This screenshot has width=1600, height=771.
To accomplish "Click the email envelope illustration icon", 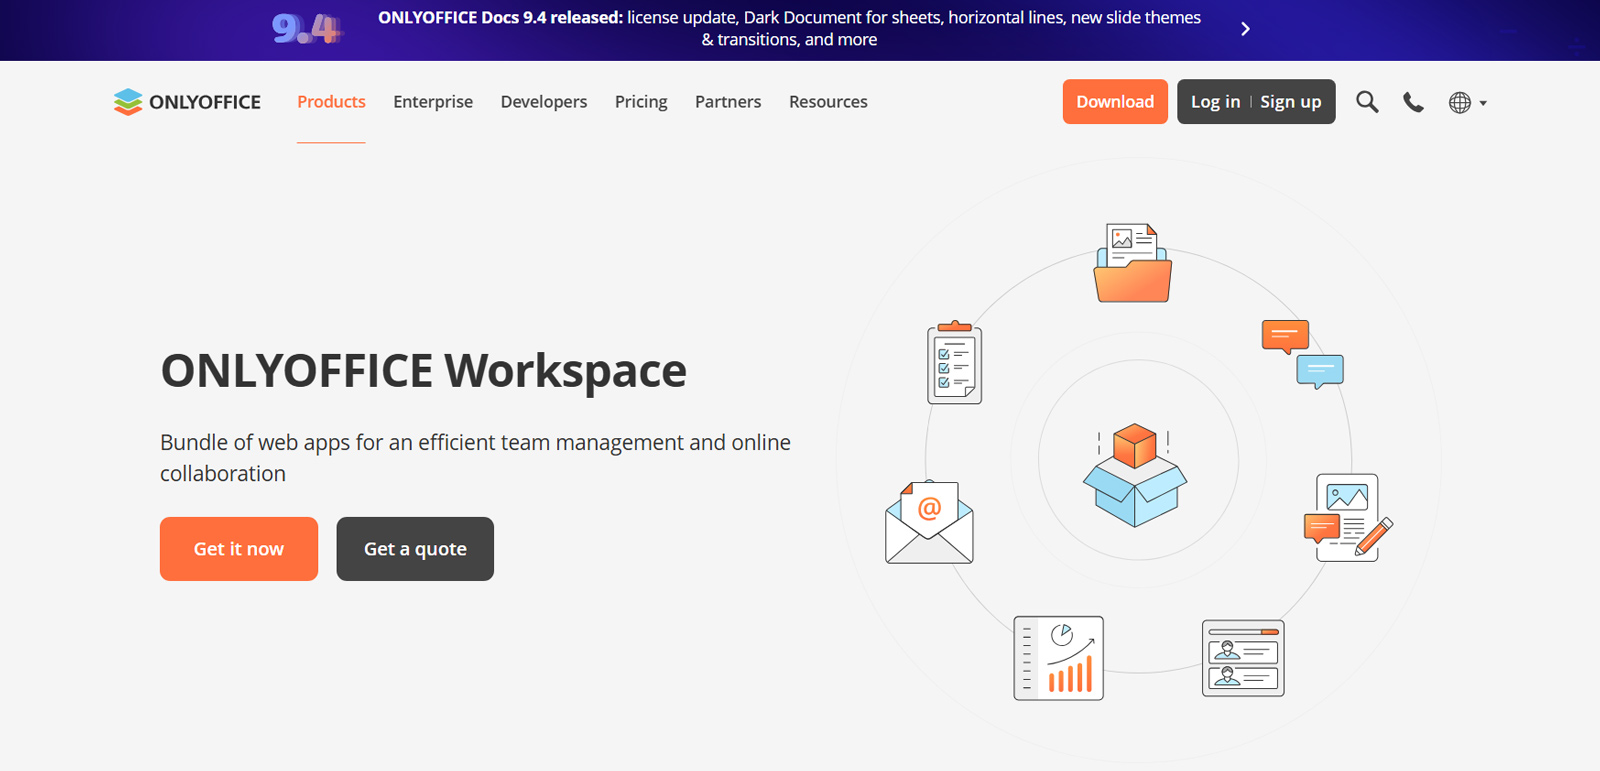I will [929, 522].
